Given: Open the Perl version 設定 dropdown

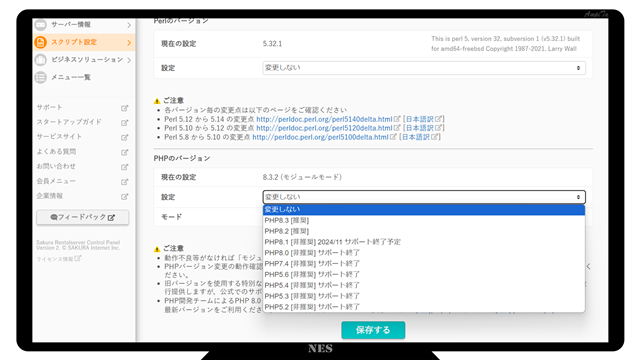Looking at the screenshot, I should [x=424, y=68].
